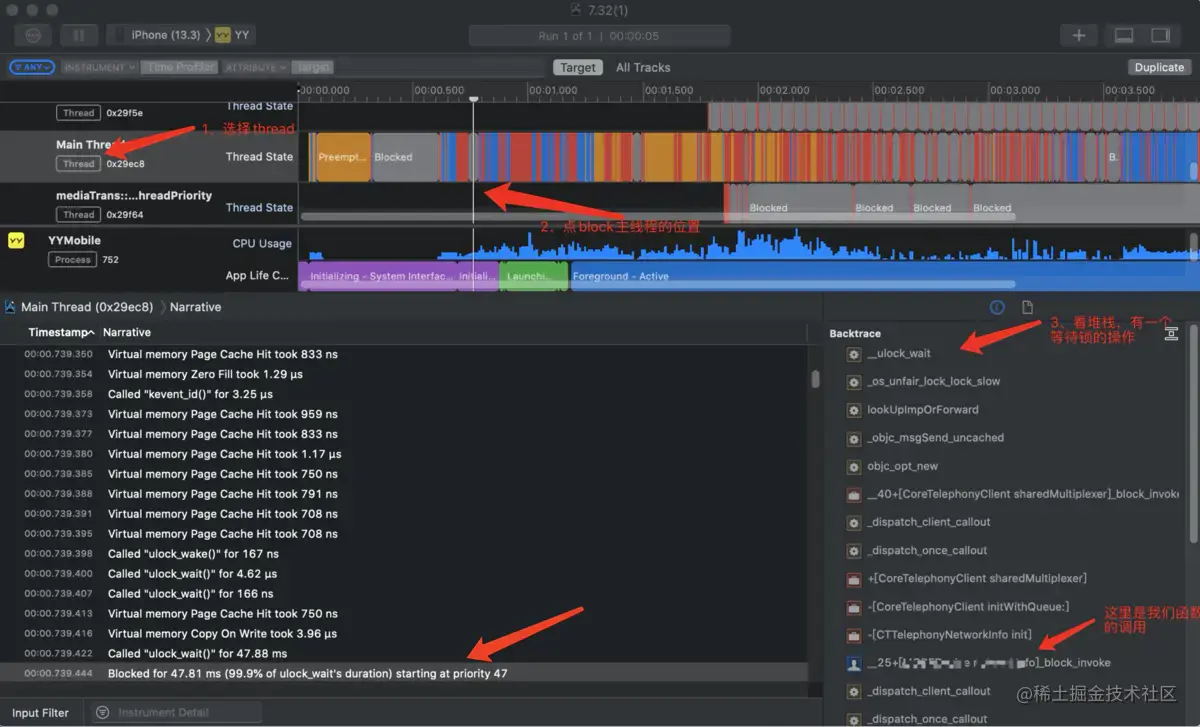This screenshot has height=727, width=1200.
Task: Toggle the Backtrace frame compression icon
Action: click(1172, 333)
